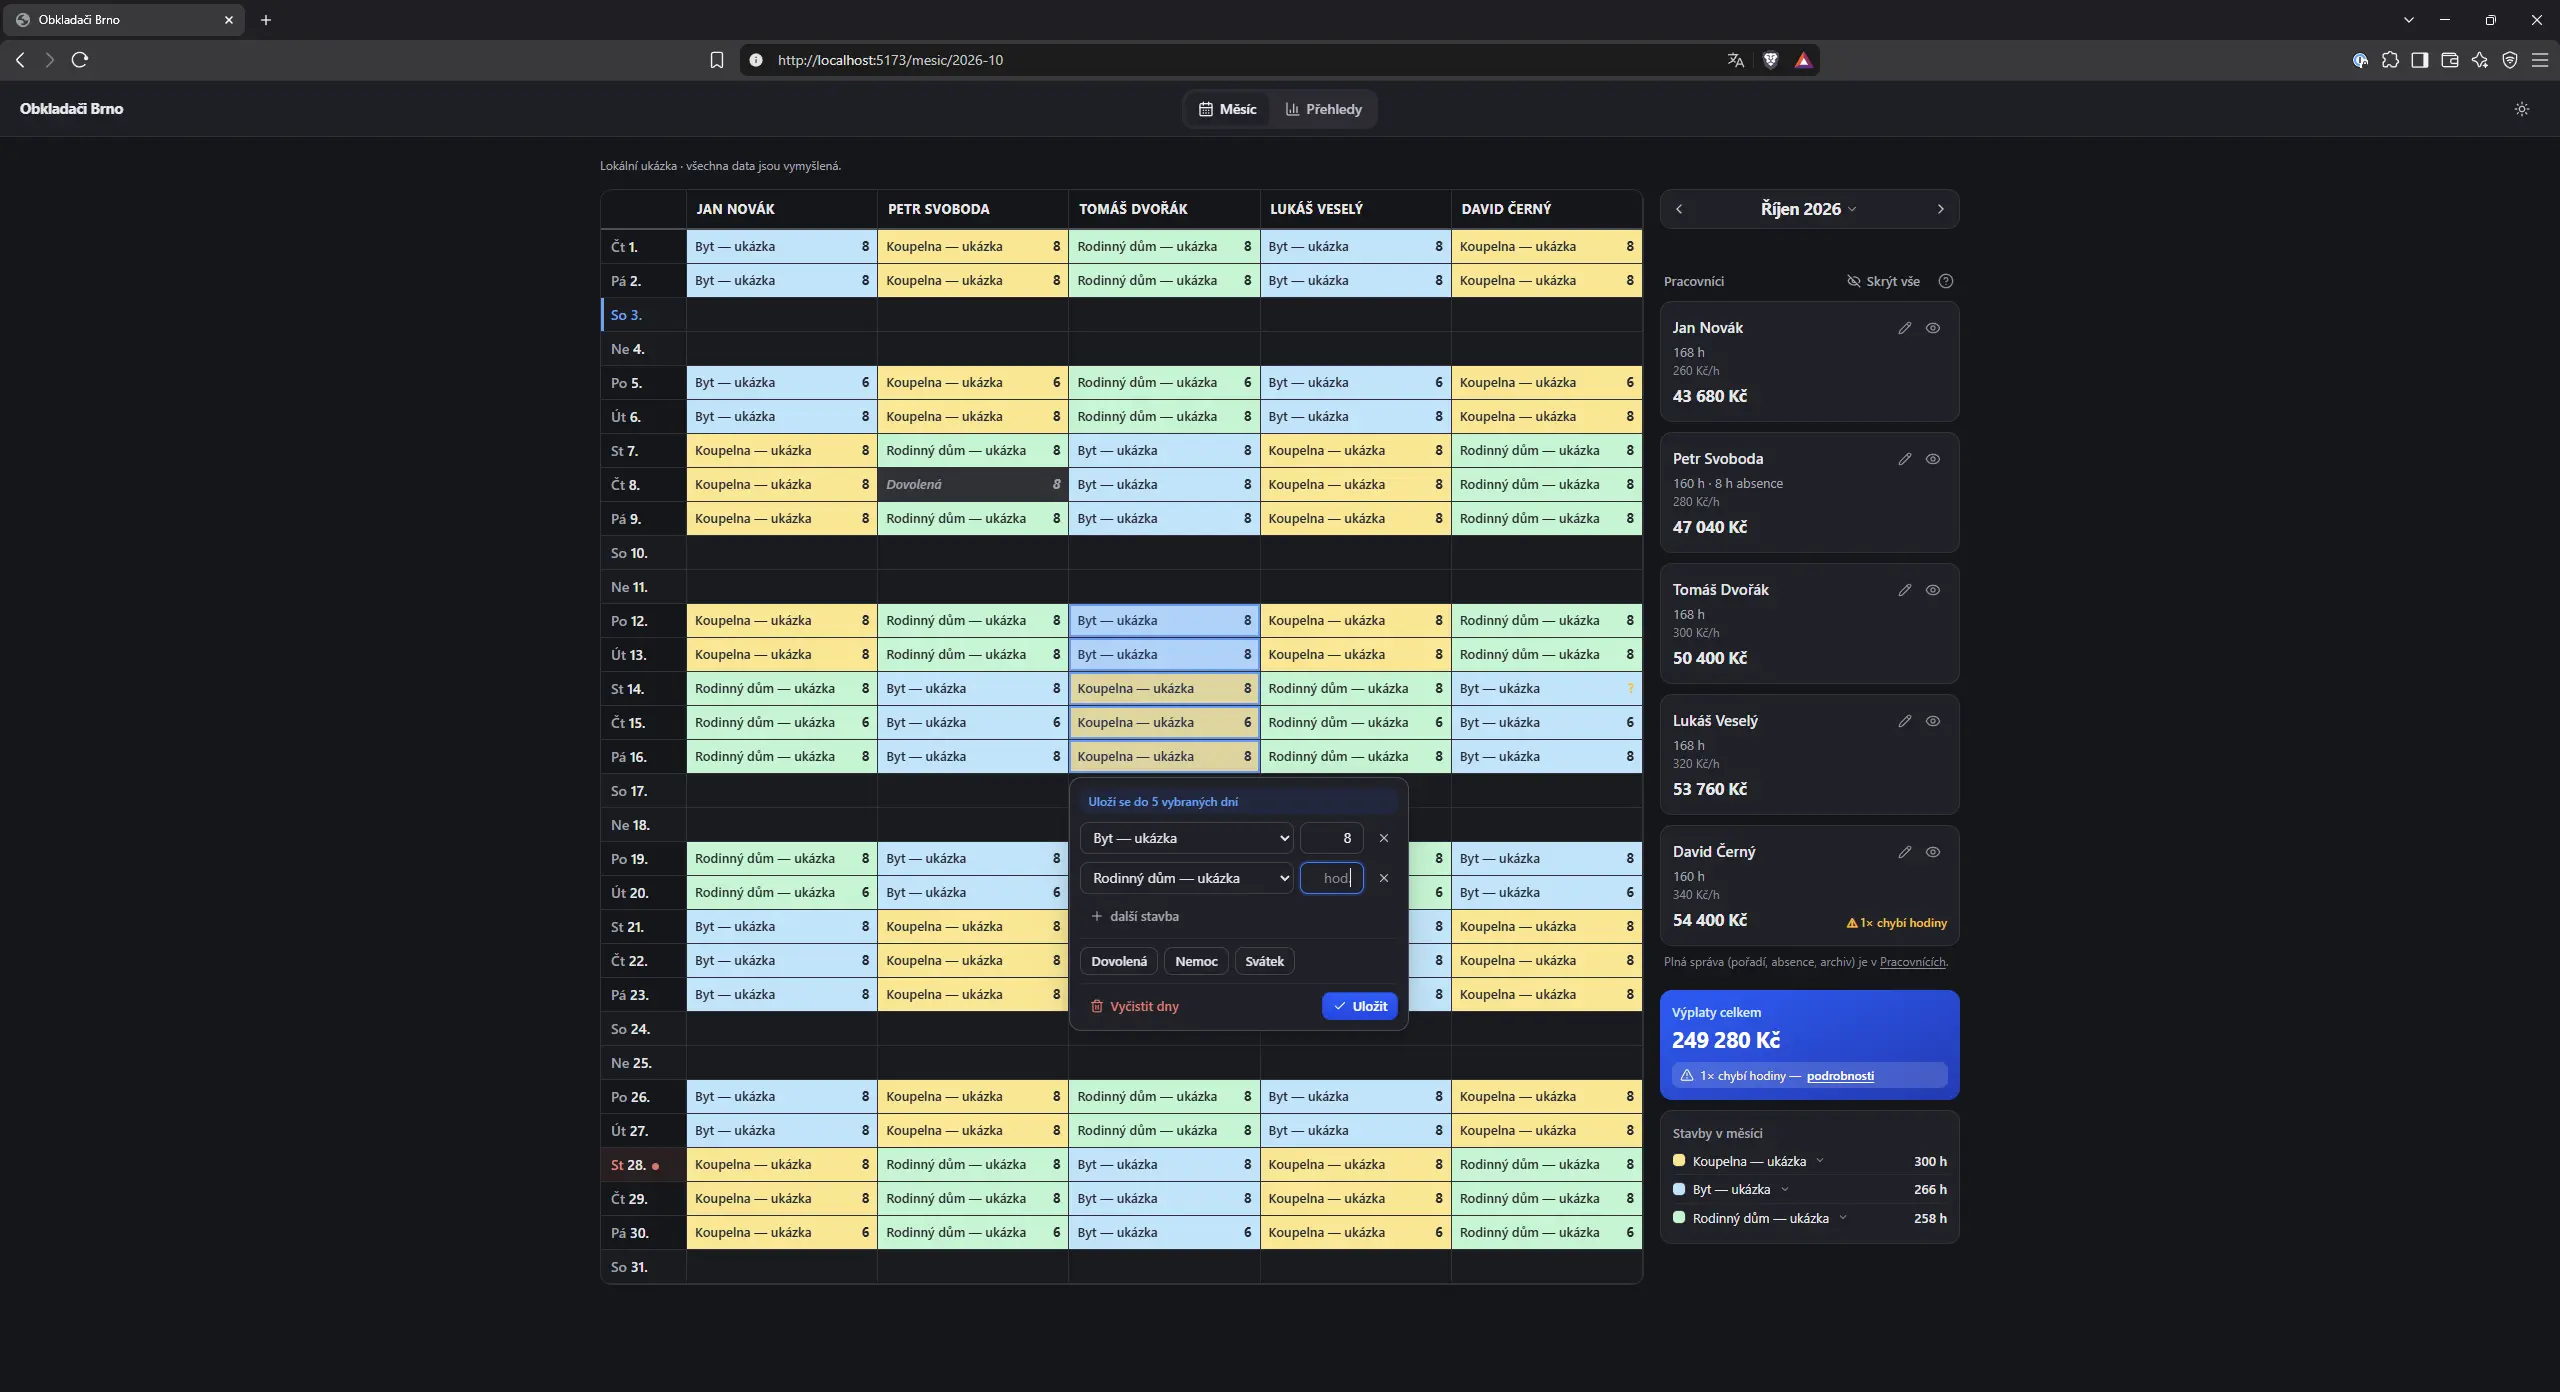Open a new browser tab
Image resolution: width=2560 pixels, height=1392 pixels.
[x=265, y=20]
